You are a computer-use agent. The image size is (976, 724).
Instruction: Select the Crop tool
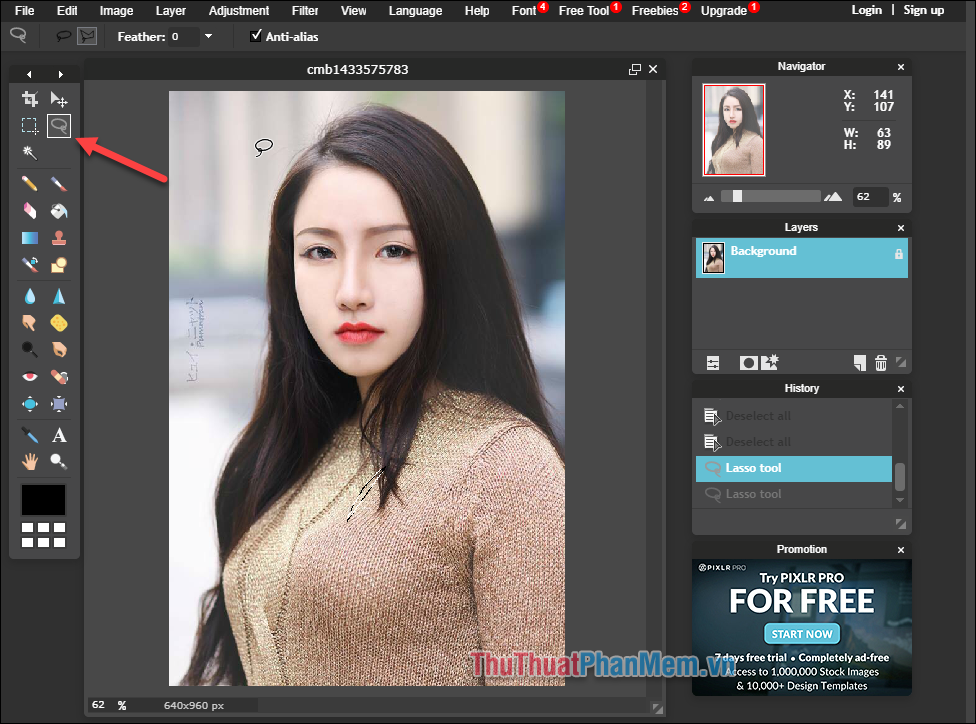pyautogui.click(x=30, y=98)
